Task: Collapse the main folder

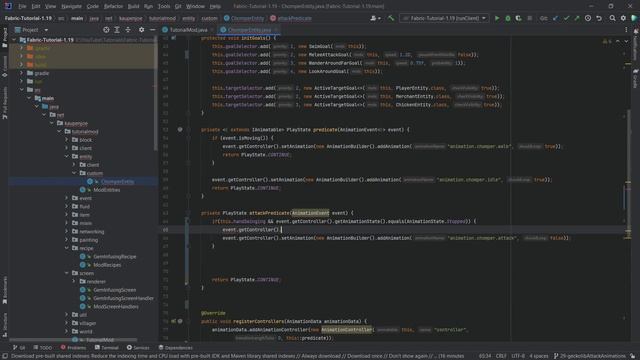Action: (x=29, y=98)
